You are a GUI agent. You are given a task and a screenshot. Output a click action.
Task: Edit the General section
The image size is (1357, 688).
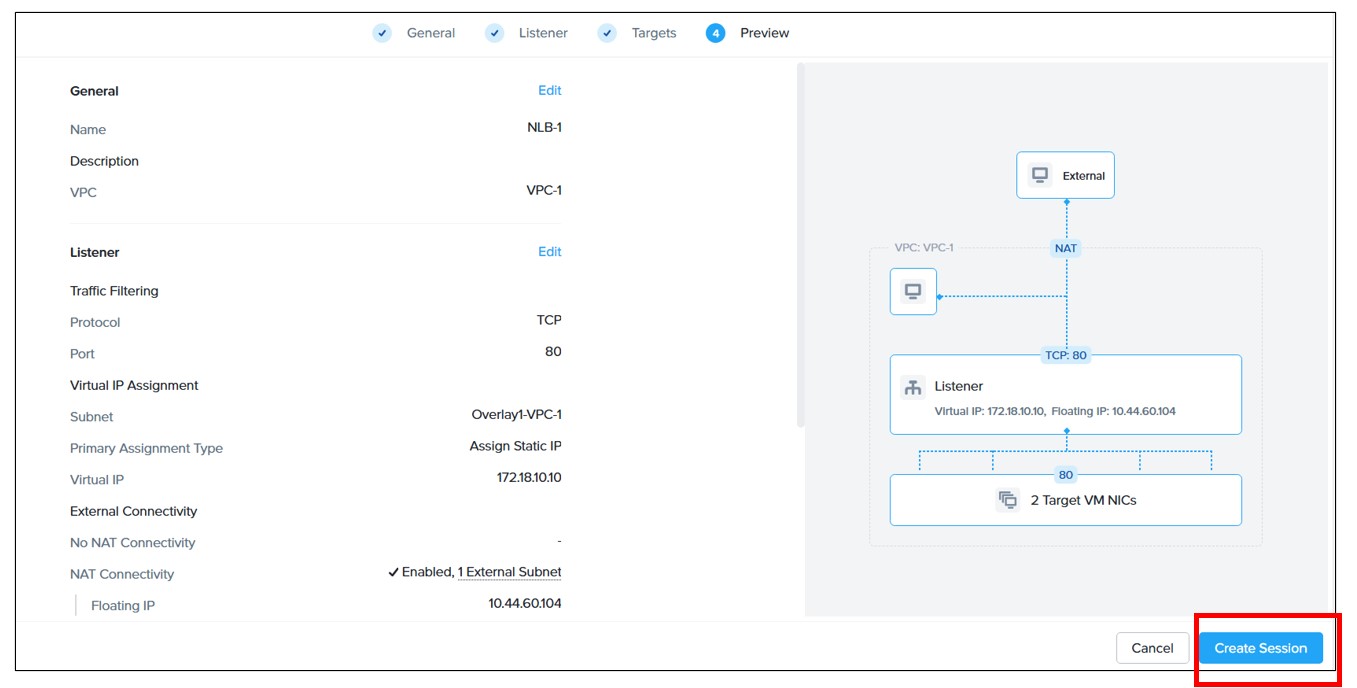549,90
